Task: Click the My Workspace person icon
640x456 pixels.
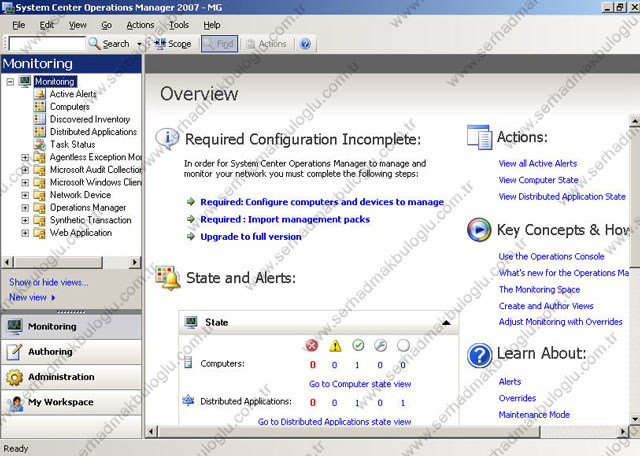Action: [15, 403]
